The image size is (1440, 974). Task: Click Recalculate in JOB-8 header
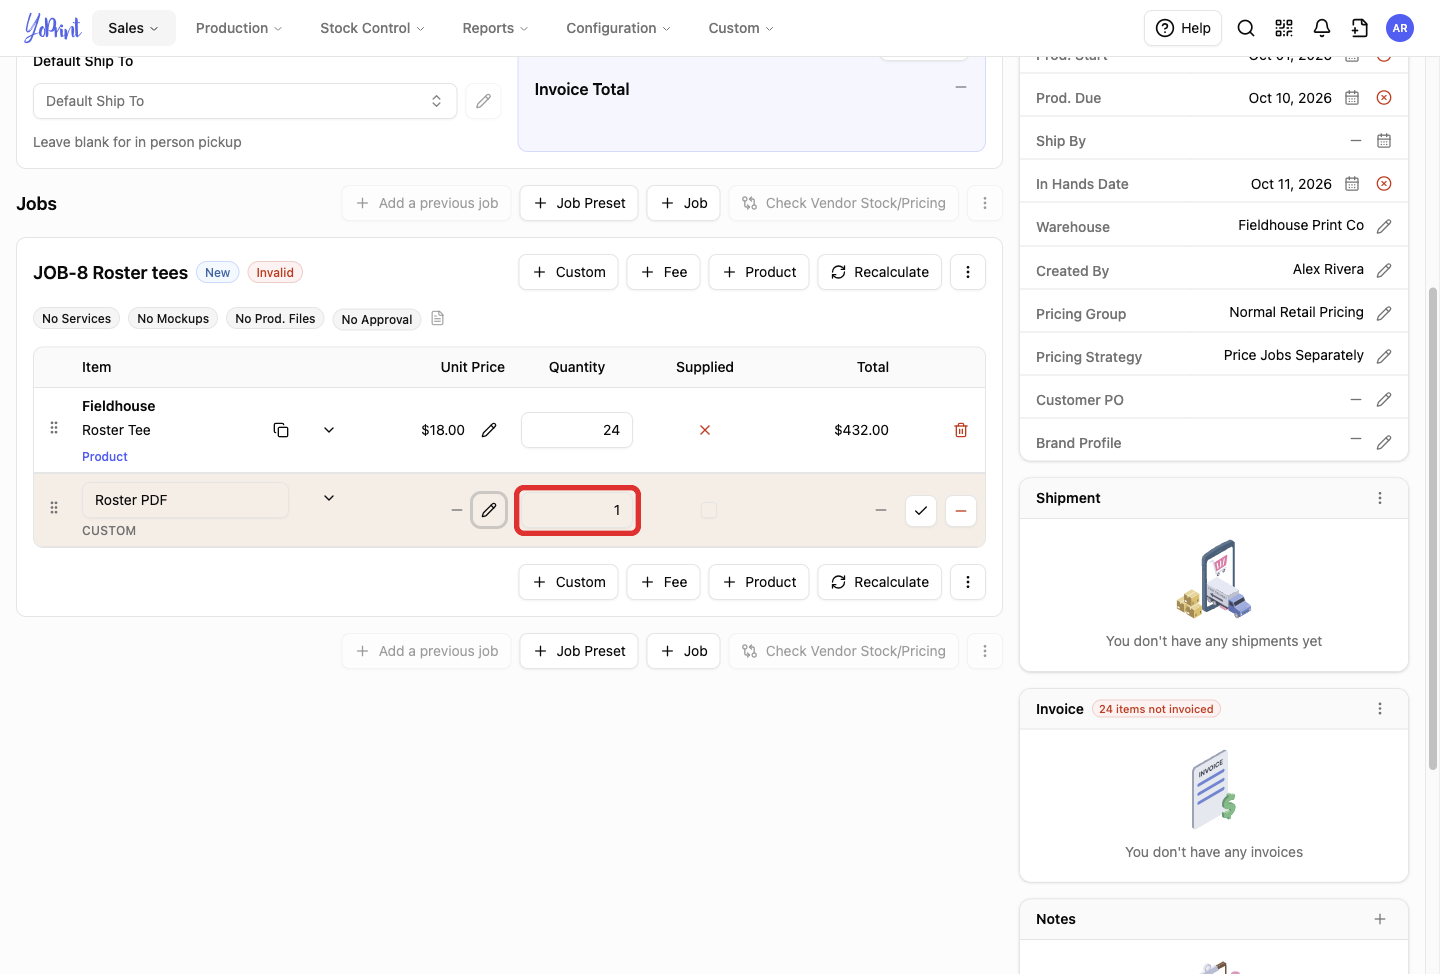coord(880,272)
